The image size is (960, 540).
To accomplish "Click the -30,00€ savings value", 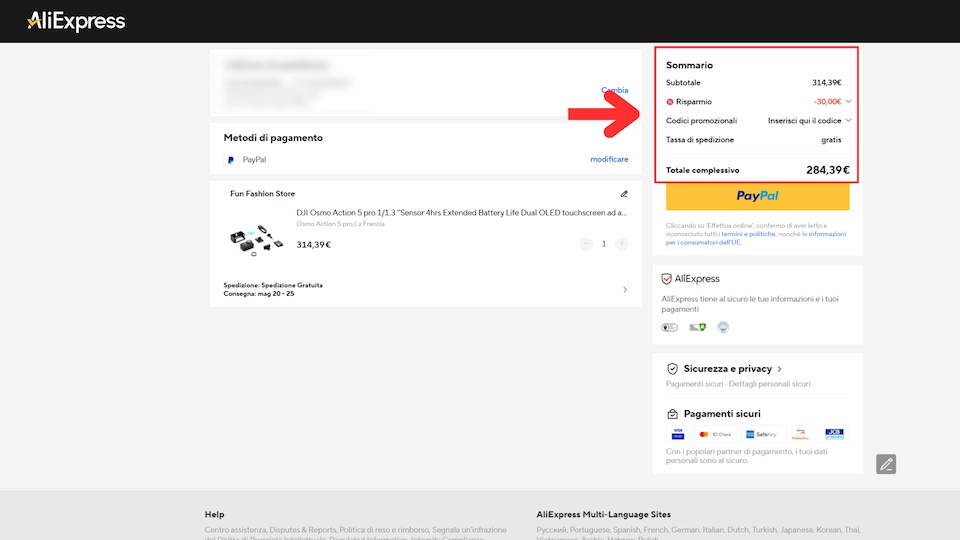I will [x=827, y=102].
